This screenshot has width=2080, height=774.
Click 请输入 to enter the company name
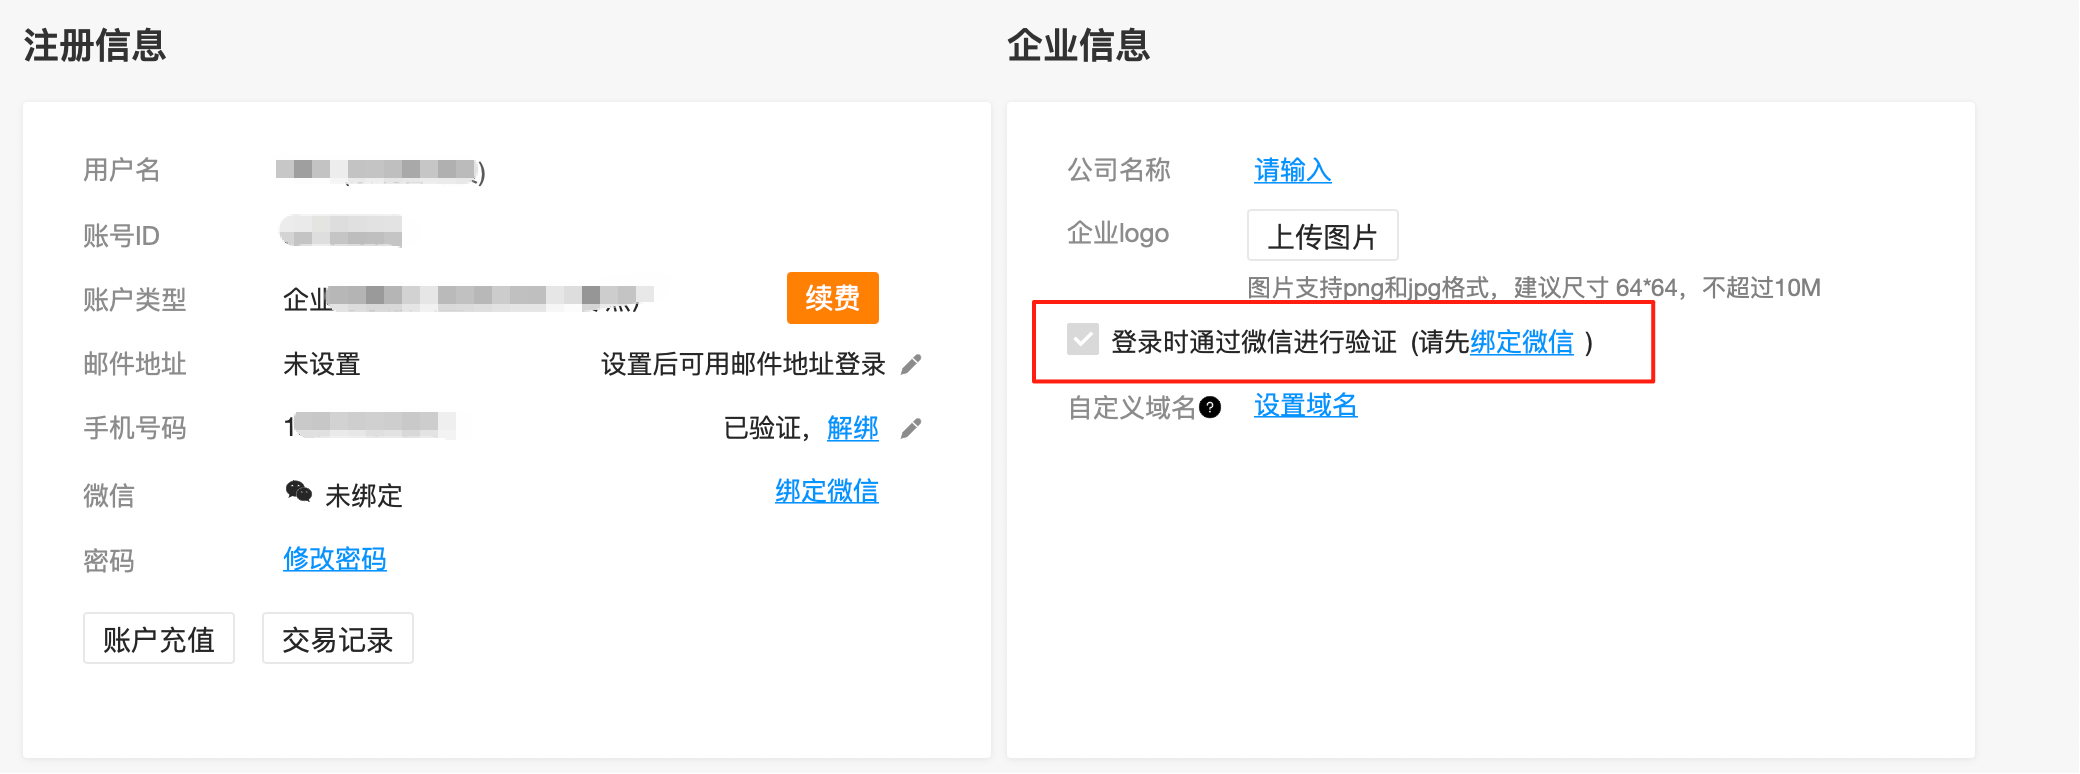point(1293,170)
